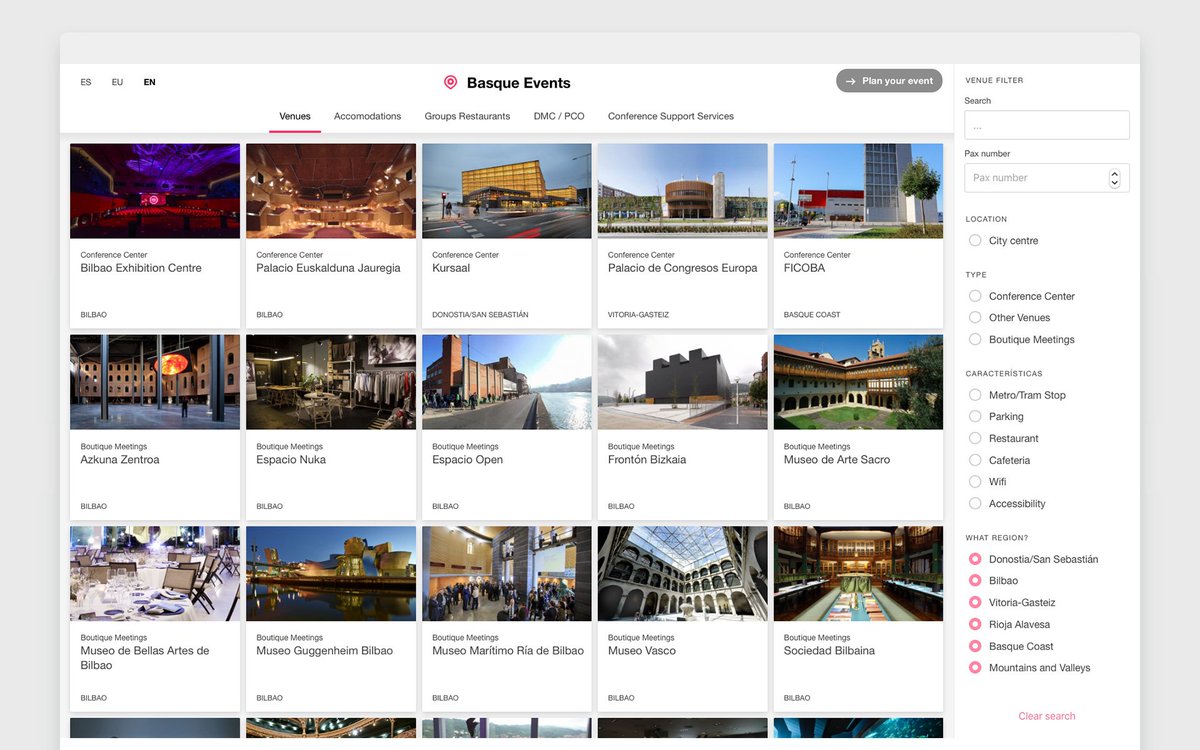This screenshot has height=750, width=1200.
Task: Go to the DMC / PCO tab
Action: tap(559, 116)
